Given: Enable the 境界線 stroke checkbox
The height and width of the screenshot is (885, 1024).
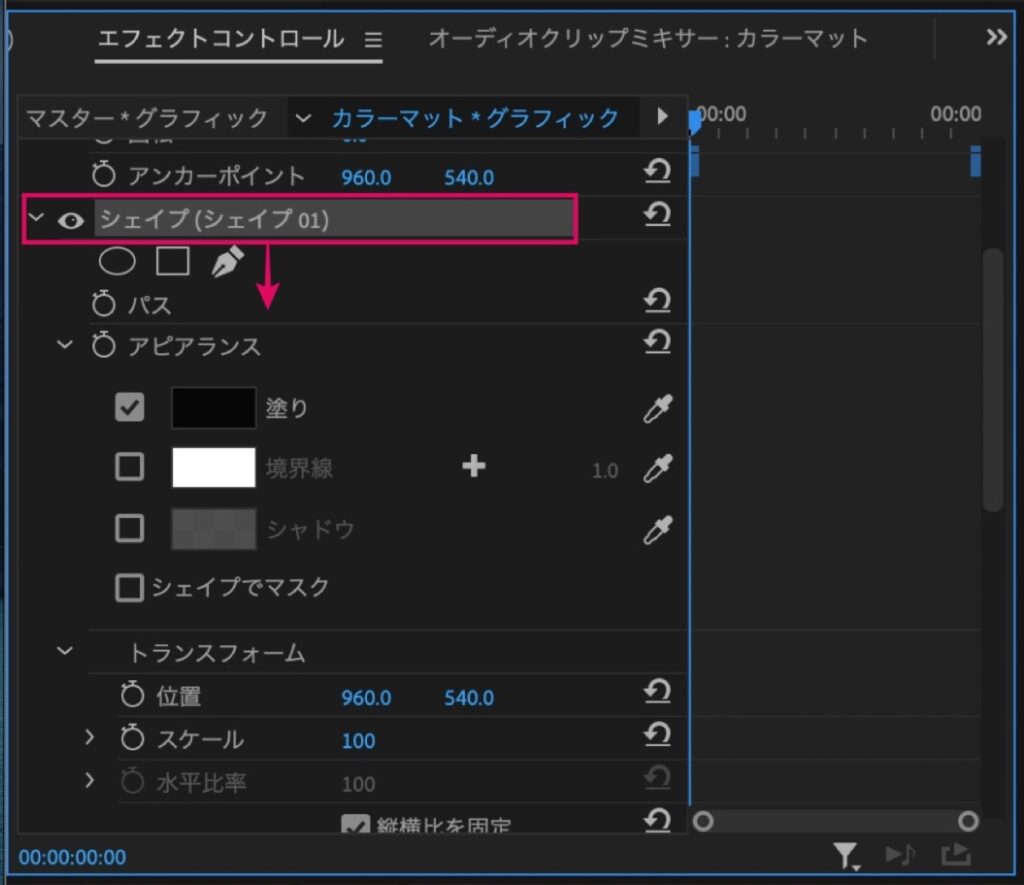Looking at the screenshot, I should tap(129, 467).
